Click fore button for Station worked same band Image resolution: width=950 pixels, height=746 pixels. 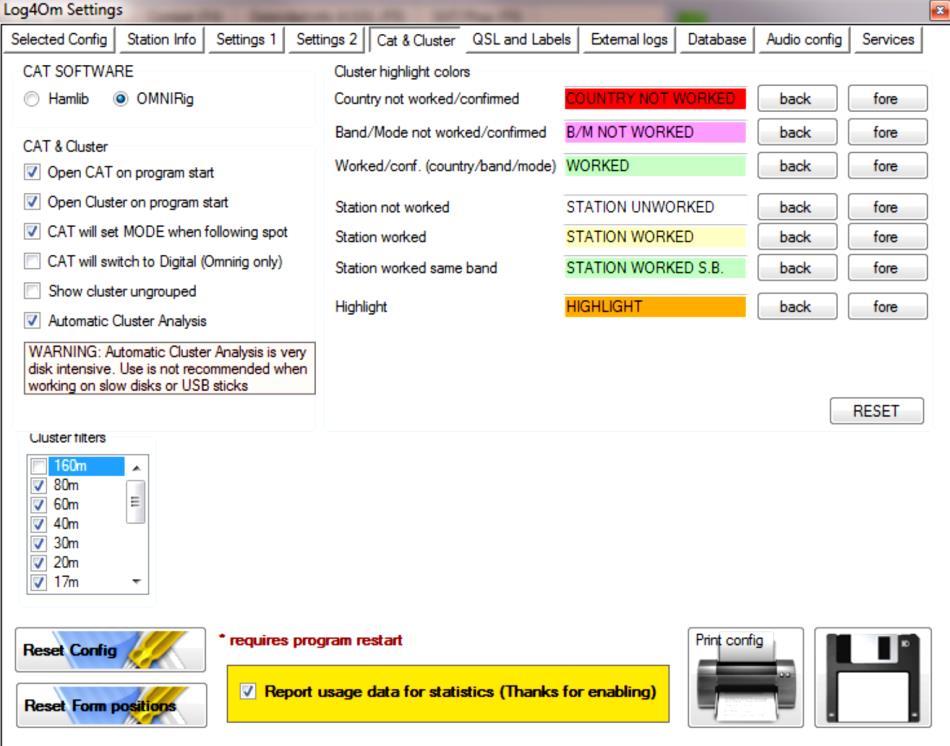tap(887, 267)
